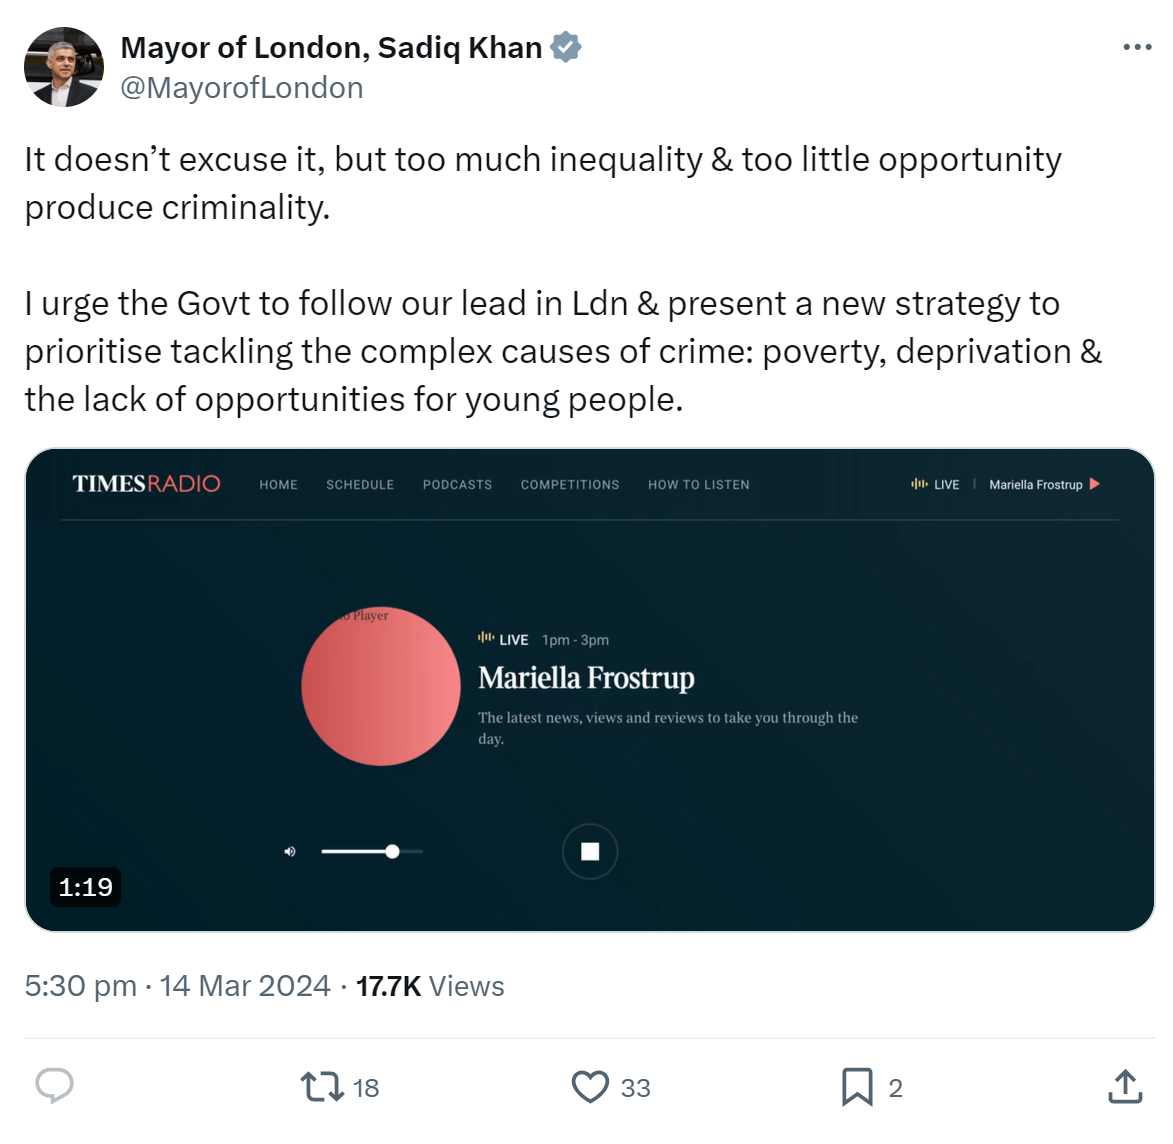The width and height of the screenshot is (1173, 1144).
Task: Open the Podcasts menu item
Action: click(x=457, y=485)
